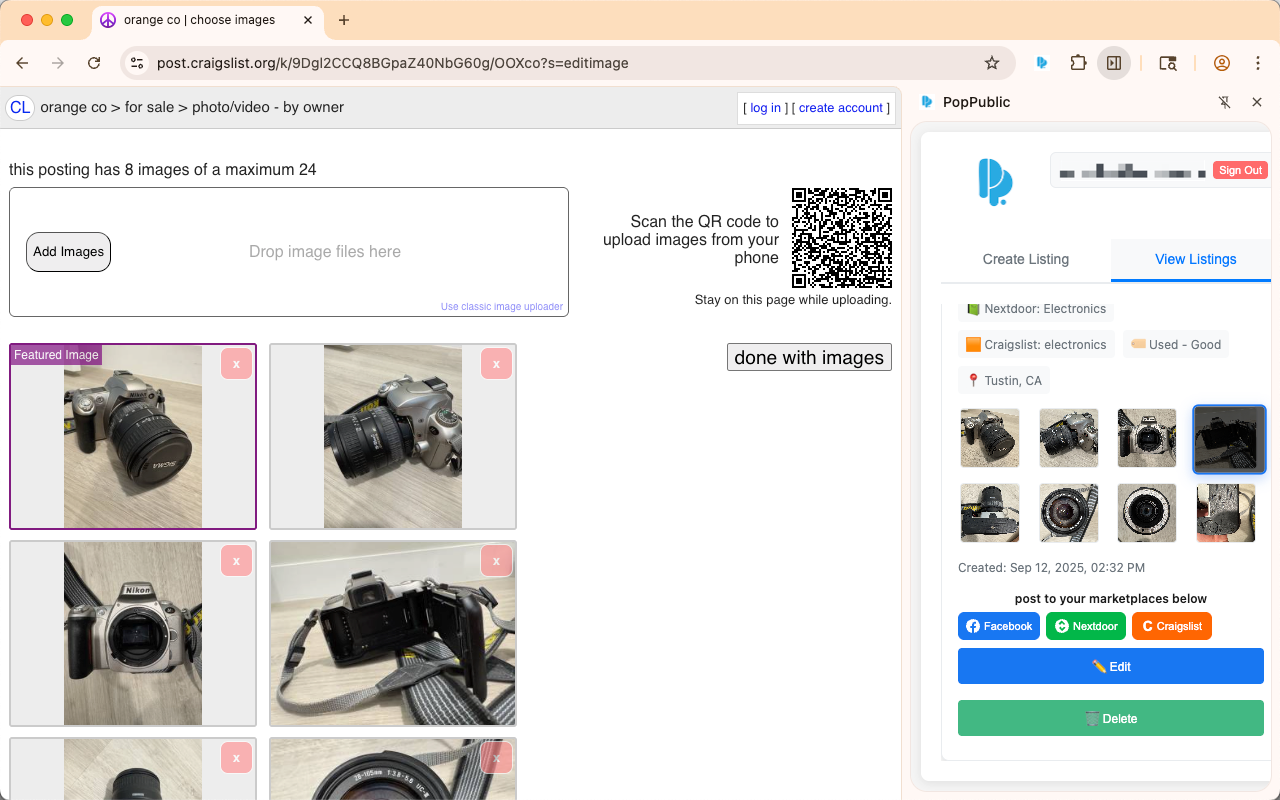
Task: Bookmark this page with star icon
Action: (992, 63)
